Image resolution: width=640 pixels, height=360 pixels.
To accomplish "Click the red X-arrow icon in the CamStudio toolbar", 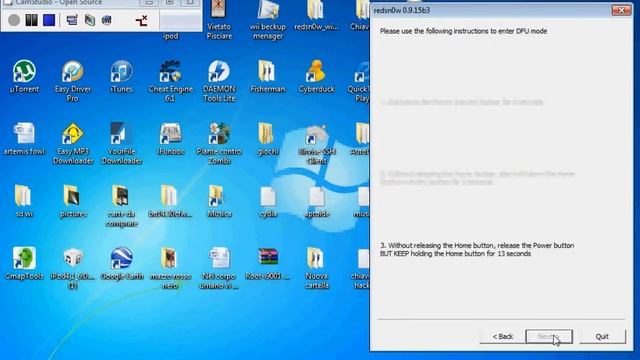I will [141, 20].
